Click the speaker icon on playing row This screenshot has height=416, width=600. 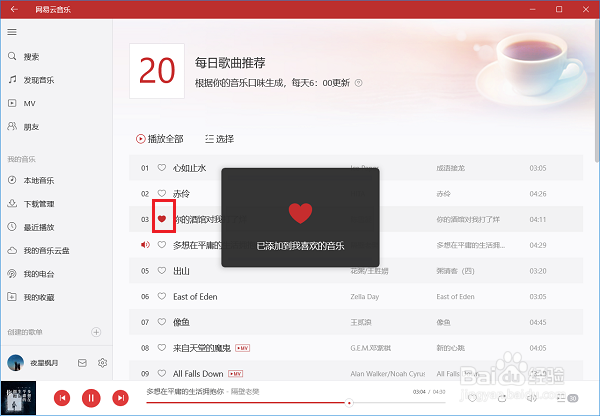145,245
